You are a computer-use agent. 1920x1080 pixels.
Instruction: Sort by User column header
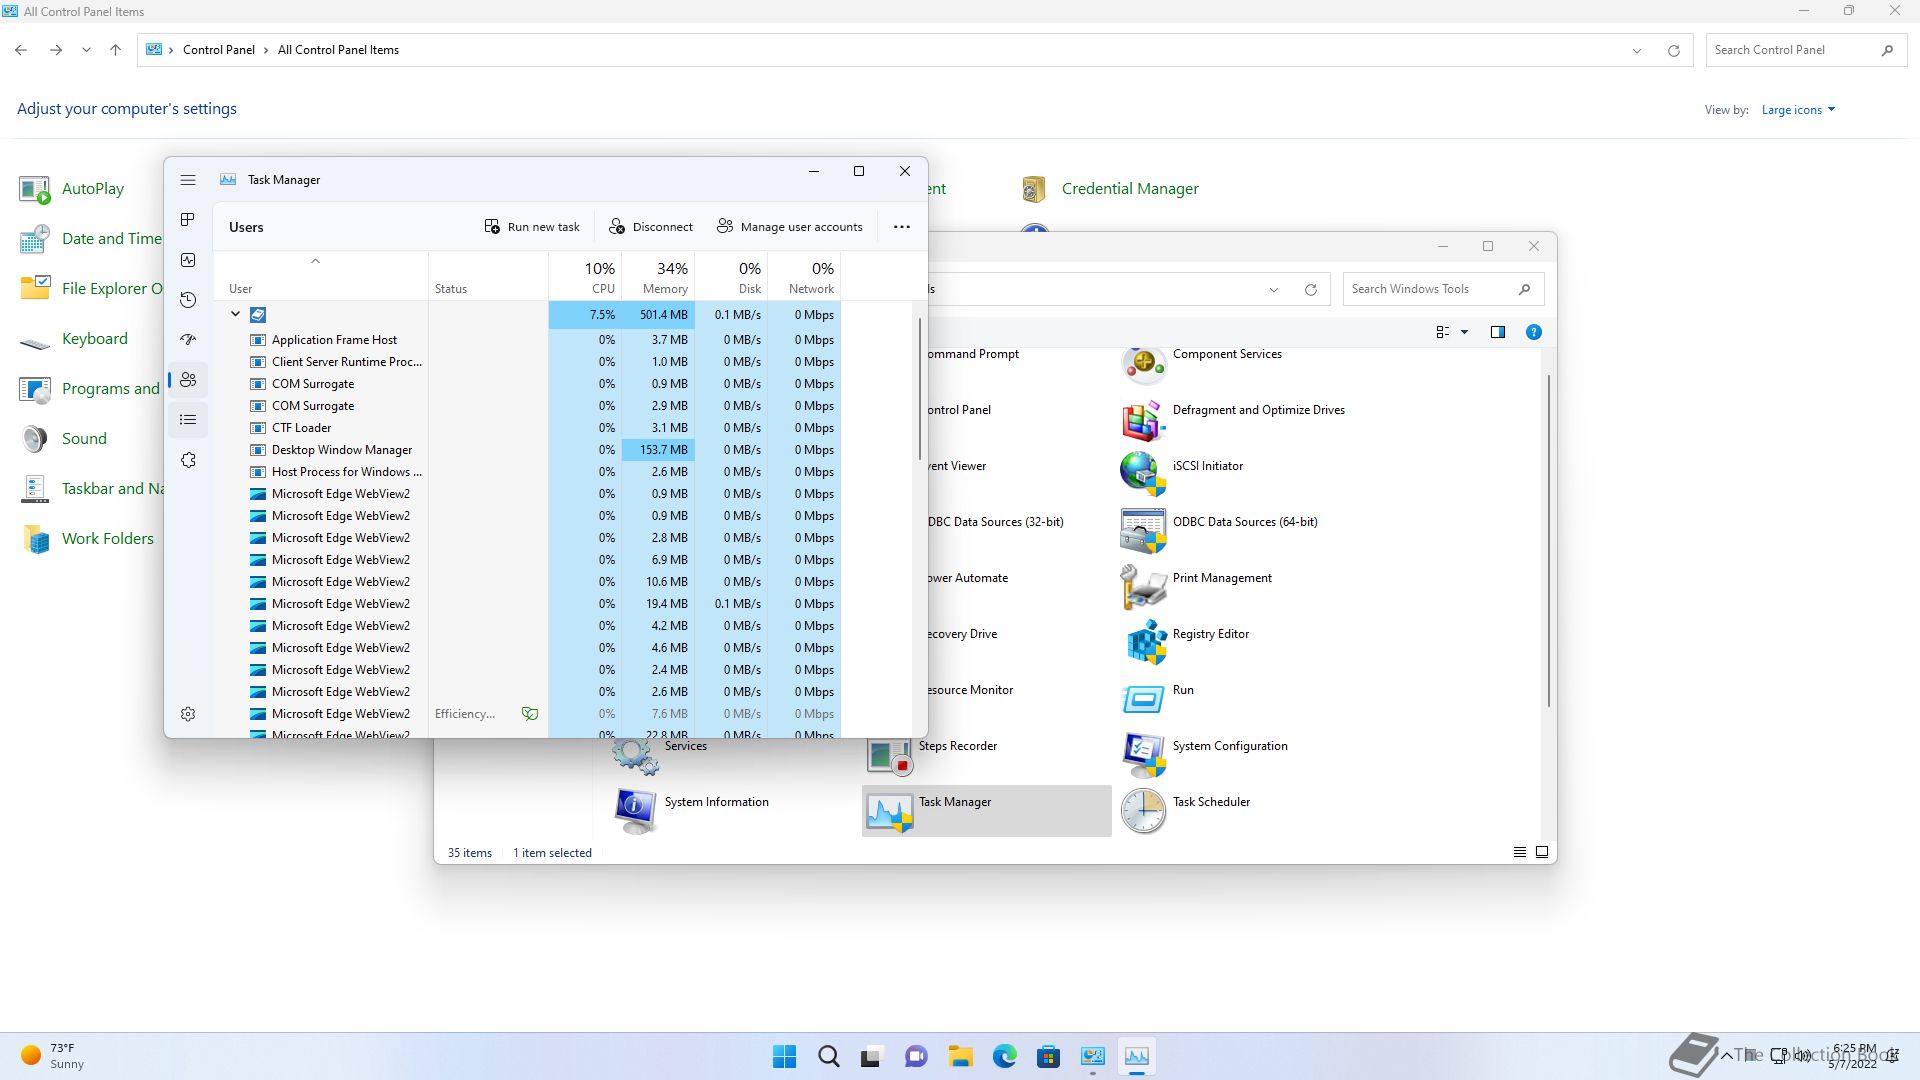tap(321, 276)
